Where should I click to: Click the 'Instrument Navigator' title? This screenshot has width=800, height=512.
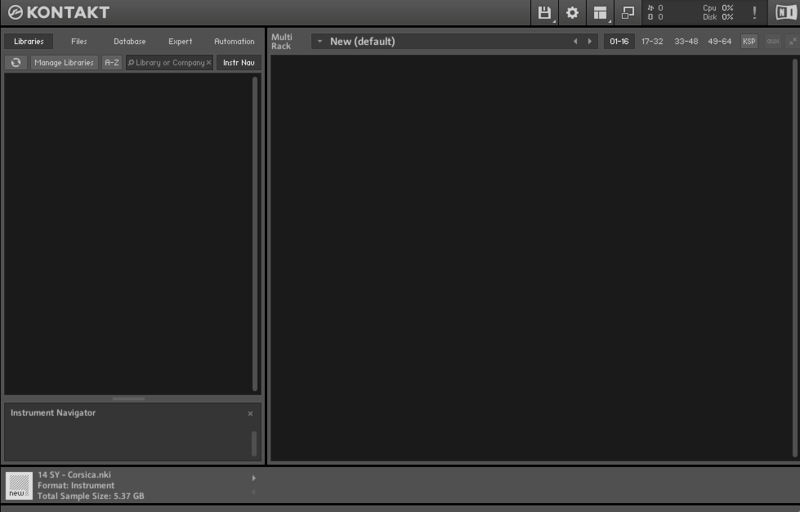click(x=53, y=413)
